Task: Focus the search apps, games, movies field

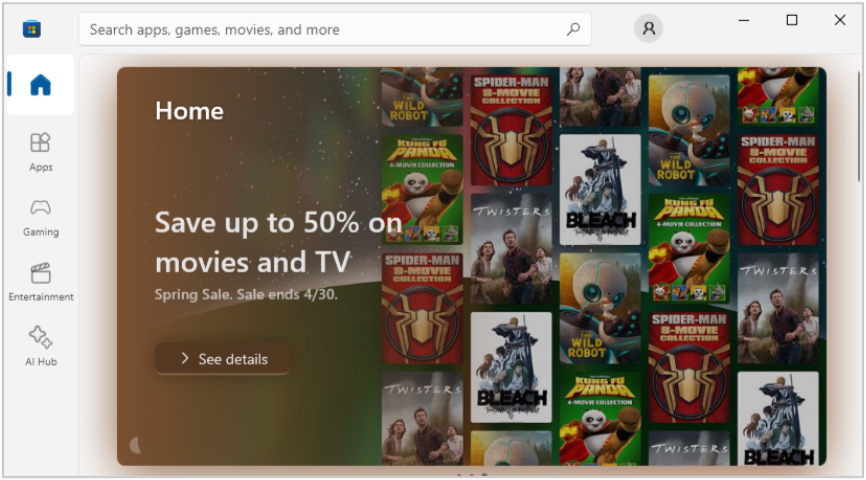Action: [x=320, y=30]
